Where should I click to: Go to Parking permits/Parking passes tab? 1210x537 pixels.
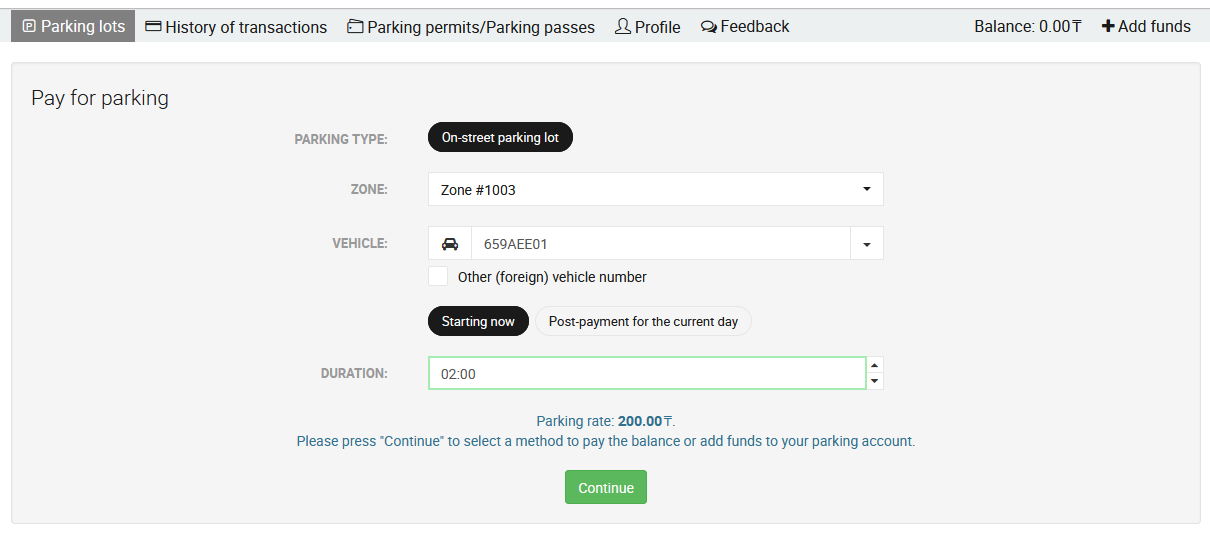point(480,27)
